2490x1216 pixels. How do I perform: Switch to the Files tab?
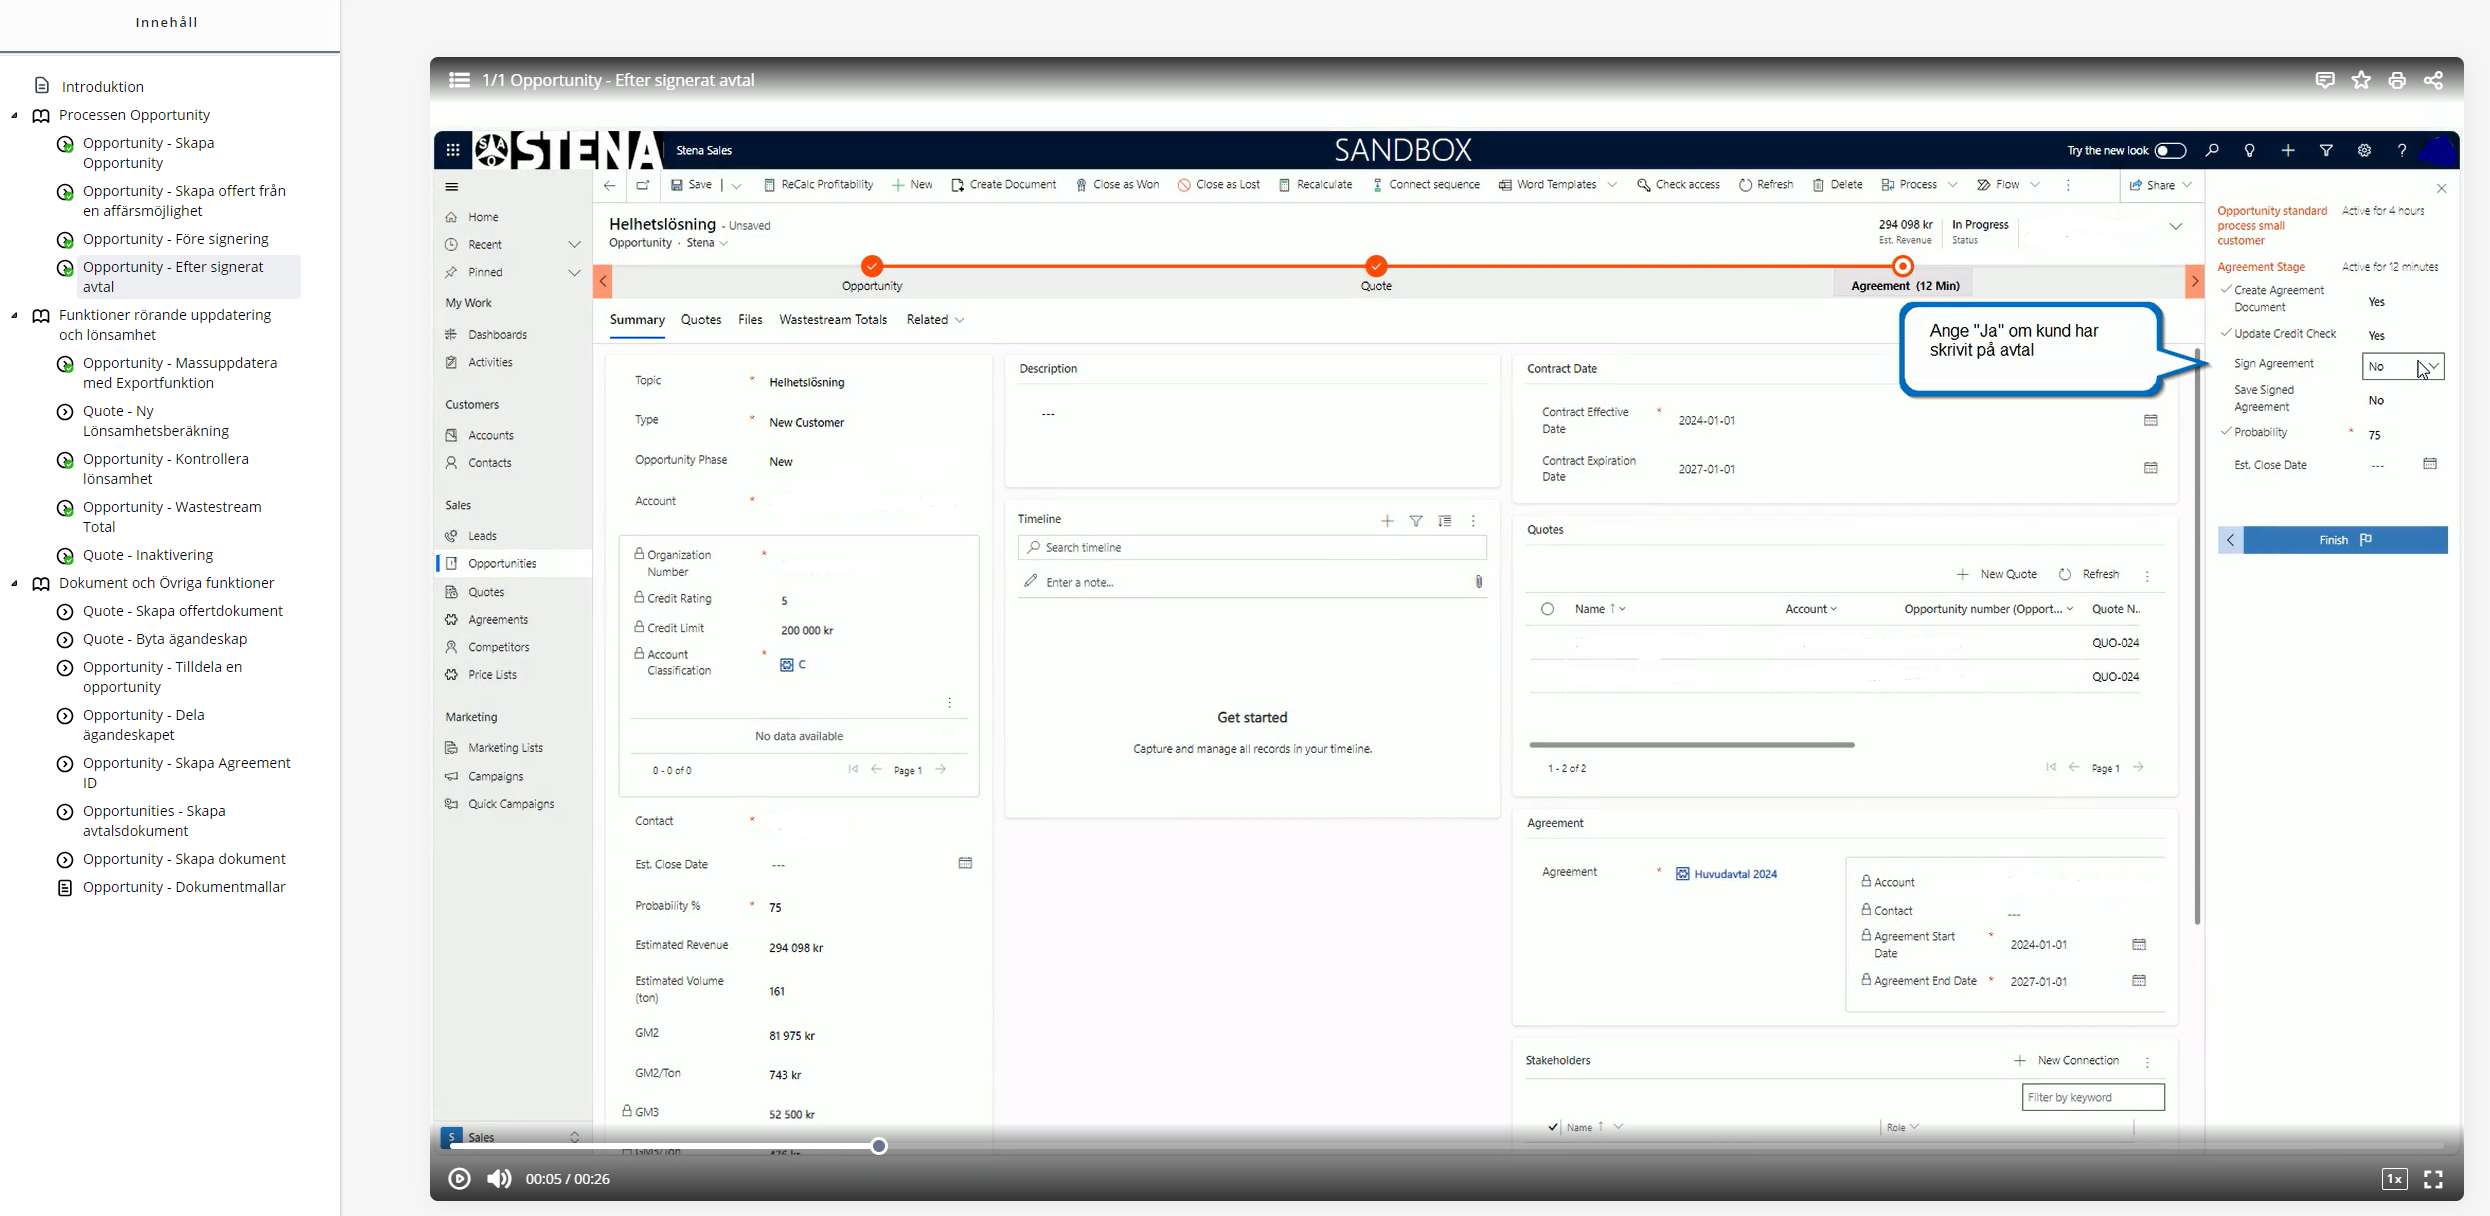(750, 319)
